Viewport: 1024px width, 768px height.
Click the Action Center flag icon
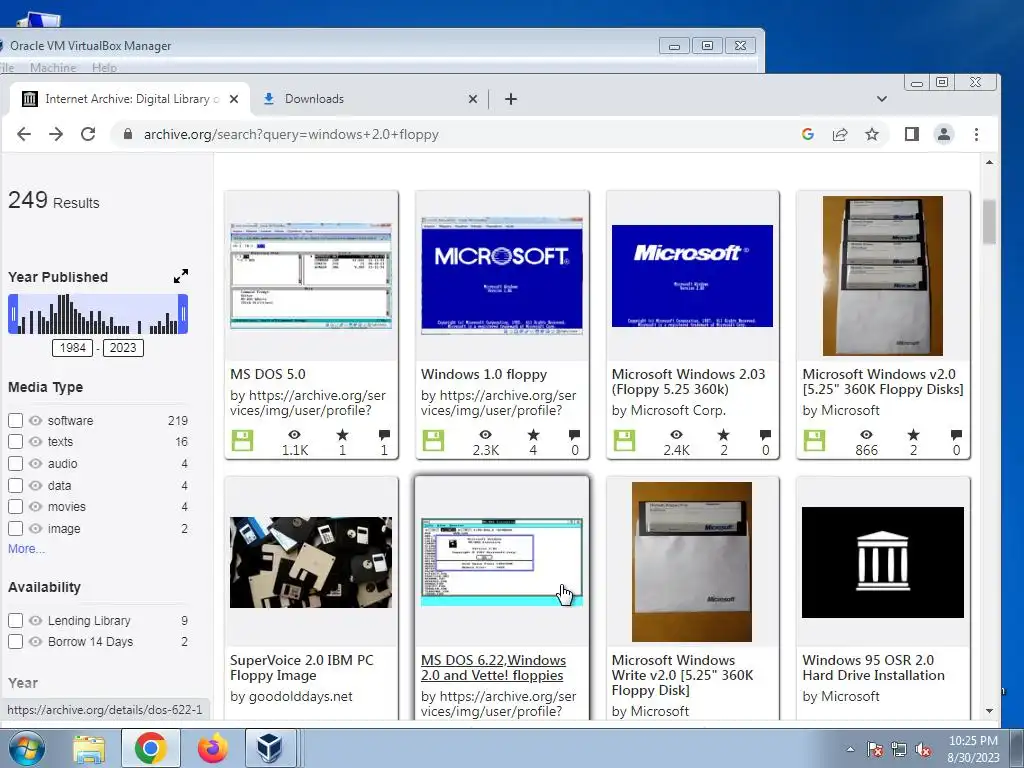(874, 750)
